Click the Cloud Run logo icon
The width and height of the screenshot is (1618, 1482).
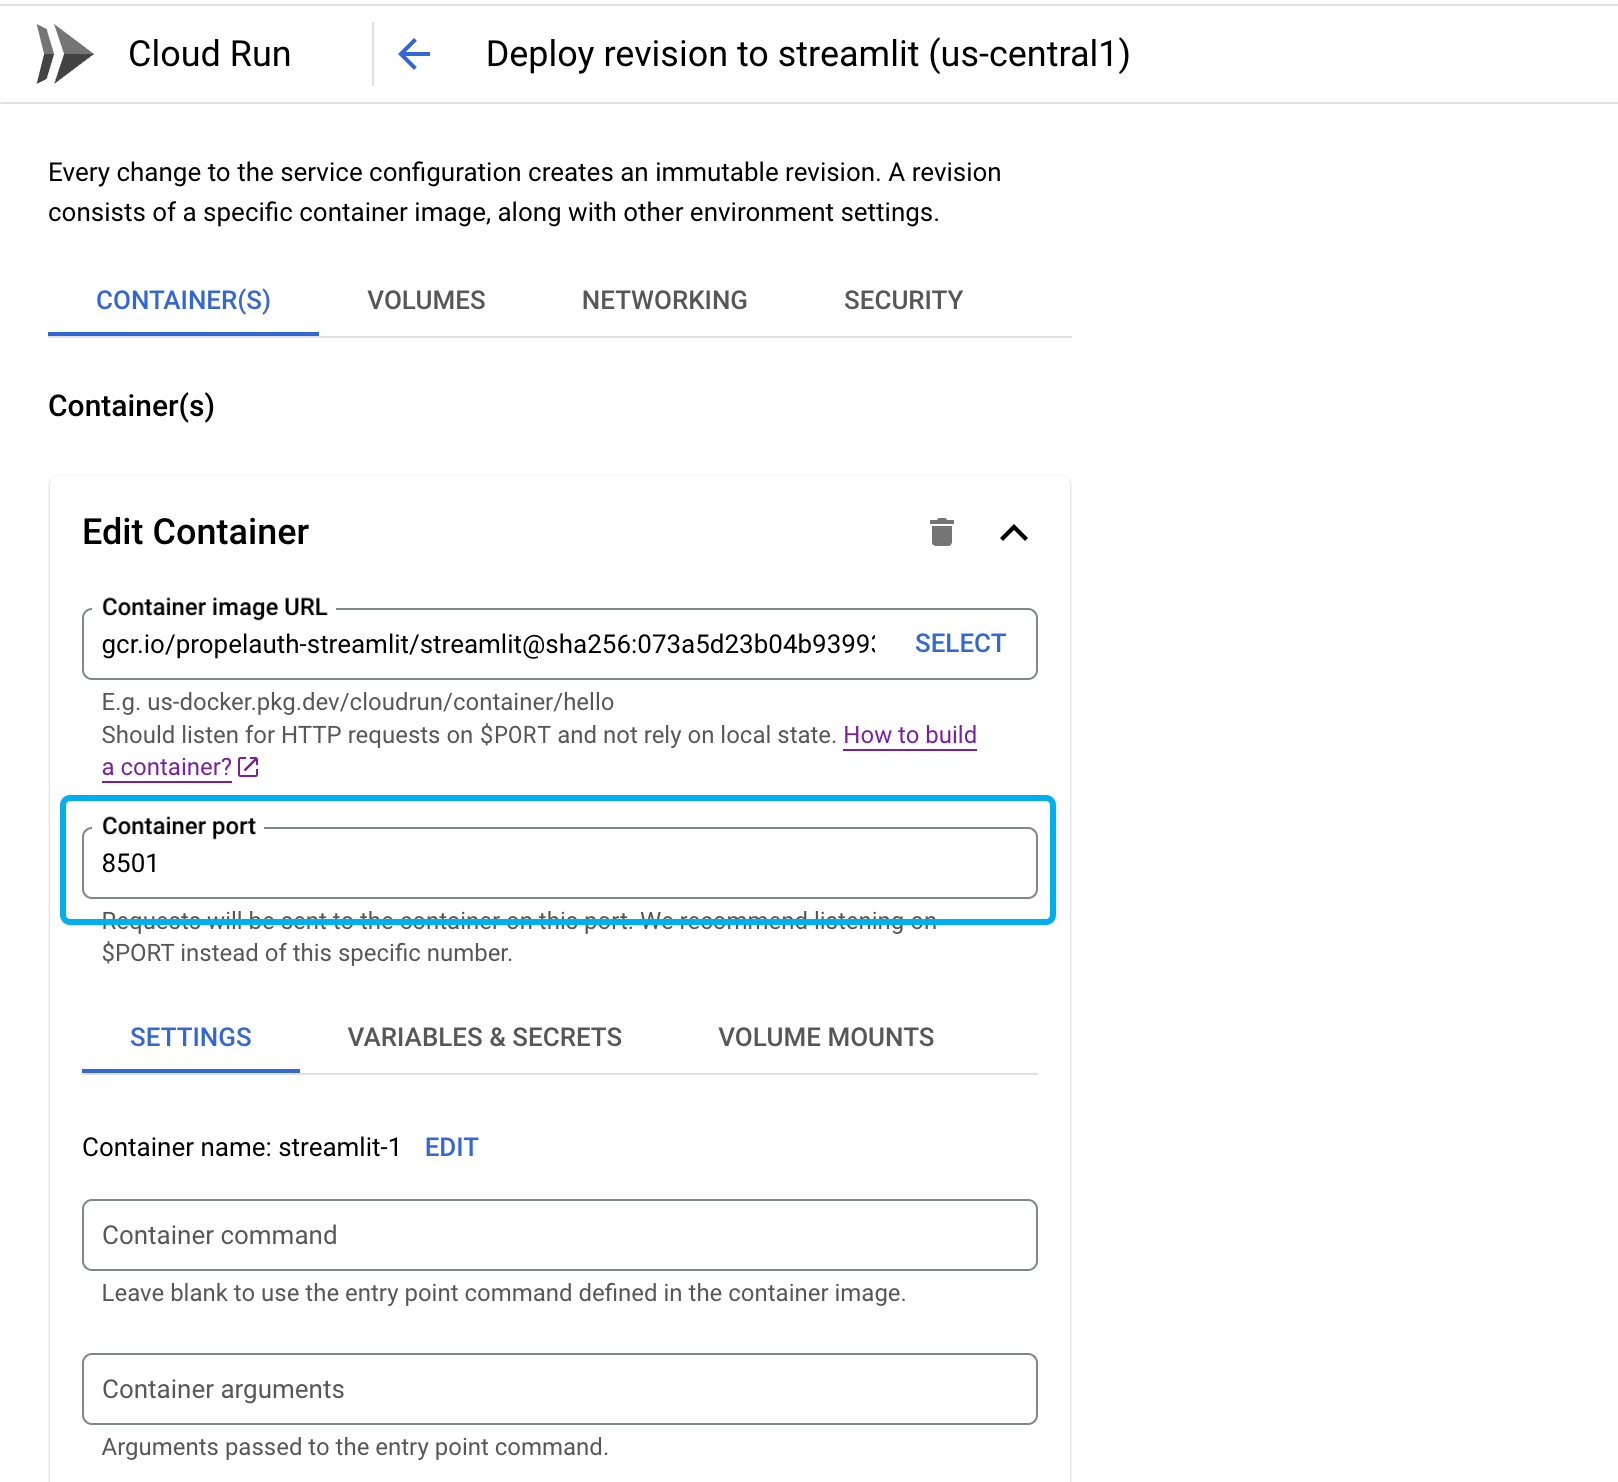pos(65,54)
